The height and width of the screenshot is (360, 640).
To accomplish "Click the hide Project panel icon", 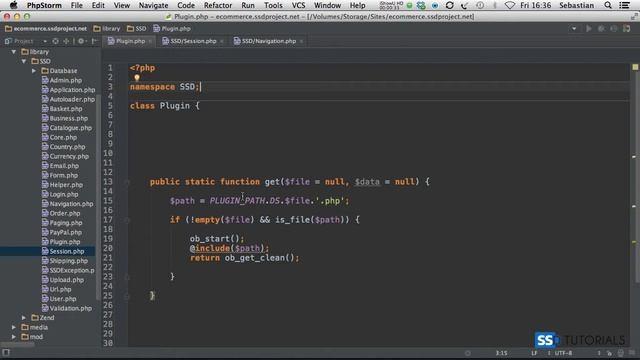I will [94, 41].
